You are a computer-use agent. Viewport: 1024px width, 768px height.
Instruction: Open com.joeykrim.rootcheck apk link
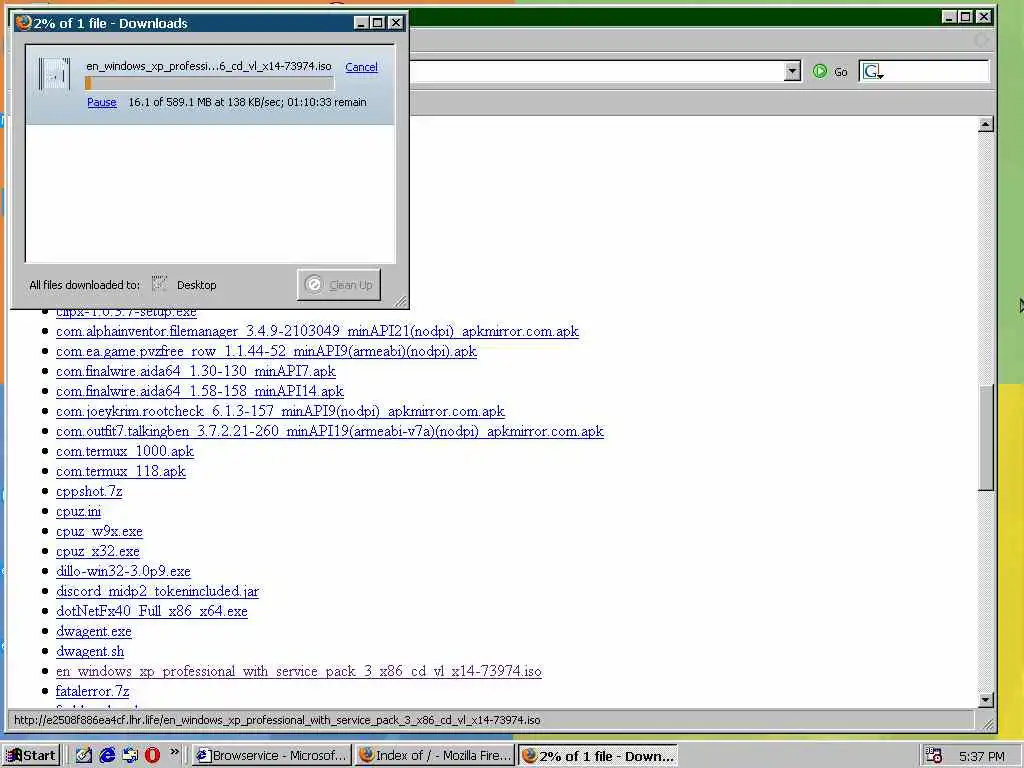(x=280, y=411)
